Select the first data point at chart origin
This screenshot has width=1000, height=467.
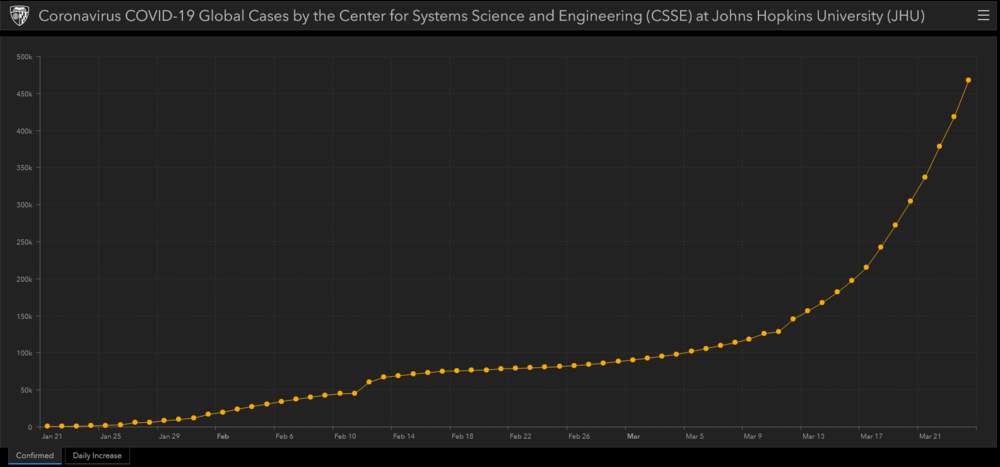pyautogui.click(x=47, y=426)
